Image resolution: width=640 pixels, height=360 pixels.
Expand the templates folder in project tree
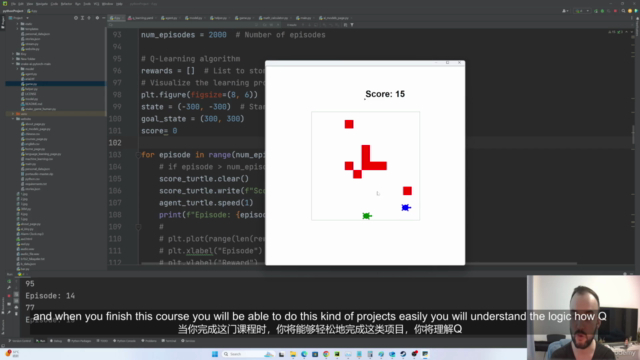(x=18, y=29)
